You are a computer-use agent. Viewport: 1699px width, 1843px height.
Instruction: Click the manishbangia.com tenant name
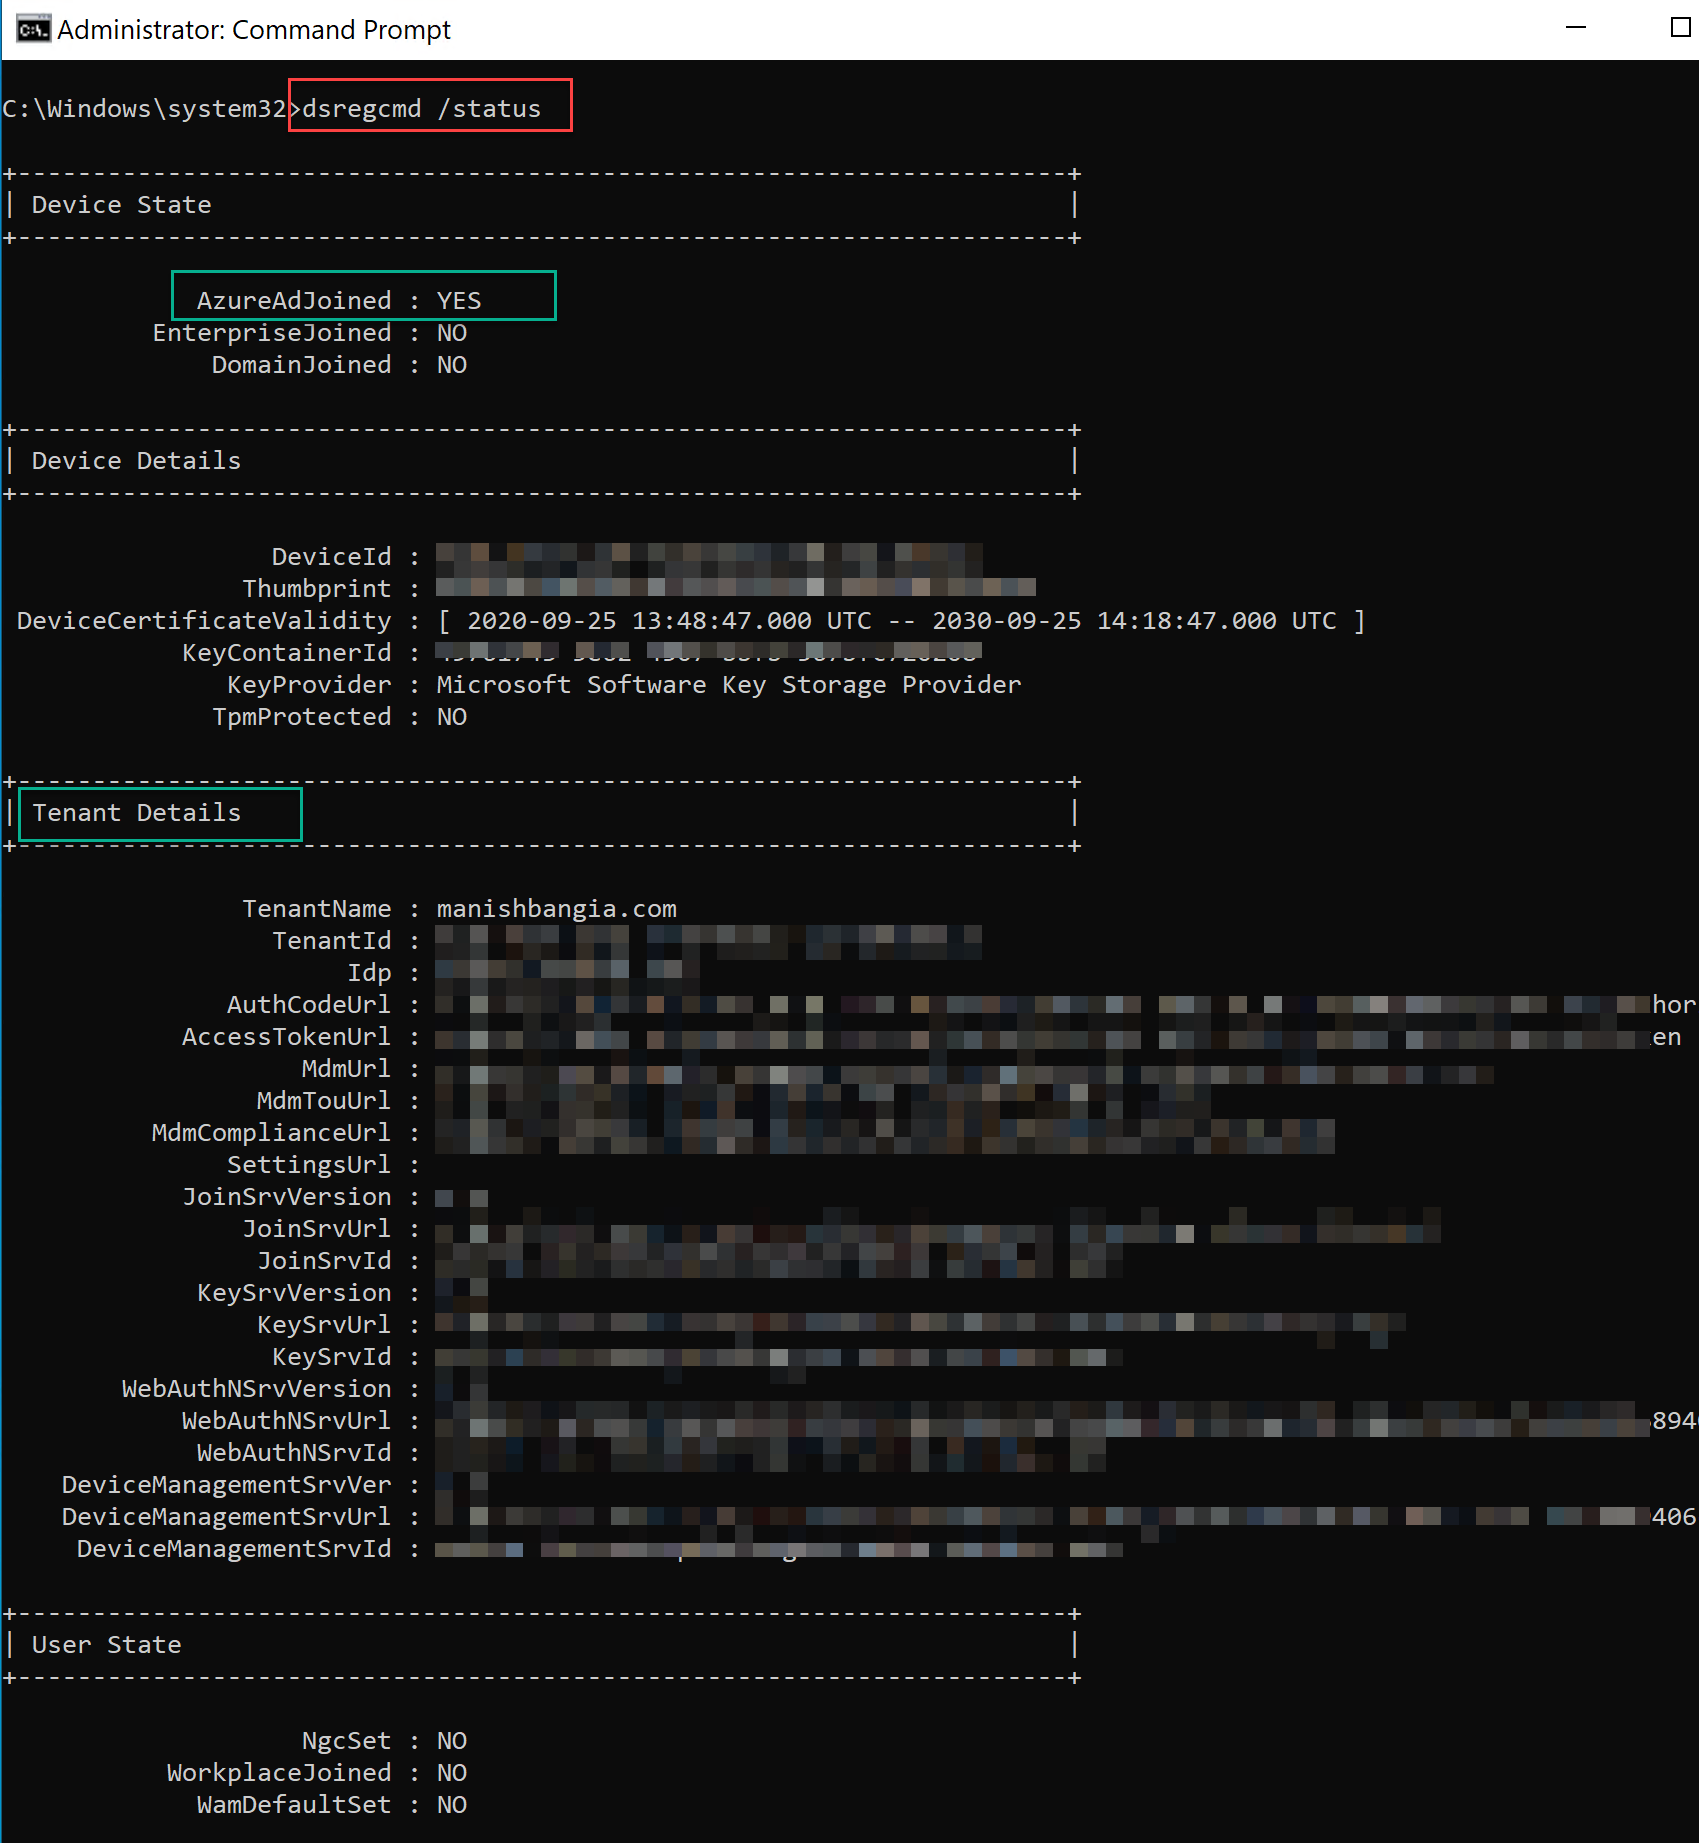click(x=557, y=909)
